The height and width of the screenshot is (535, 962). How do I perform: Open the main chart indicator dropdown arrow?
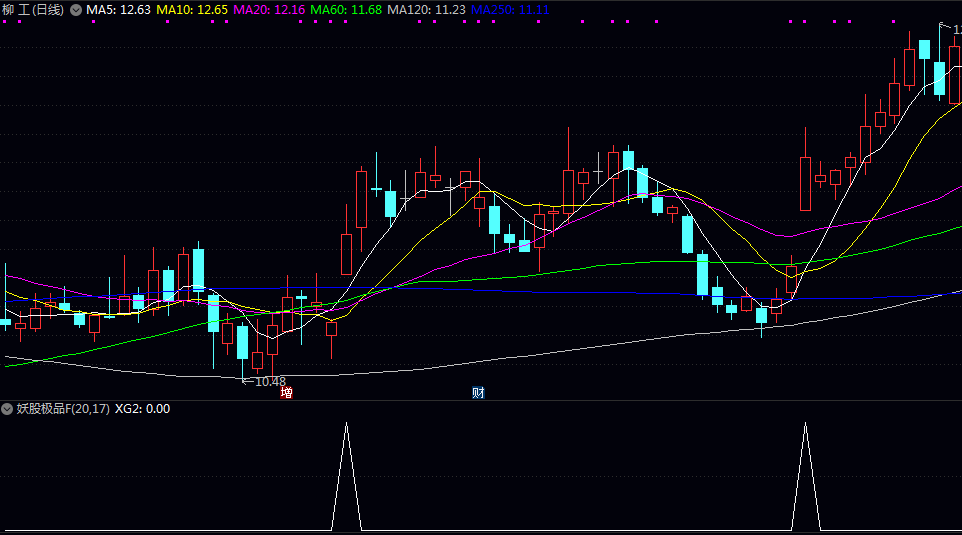[76, 10]
